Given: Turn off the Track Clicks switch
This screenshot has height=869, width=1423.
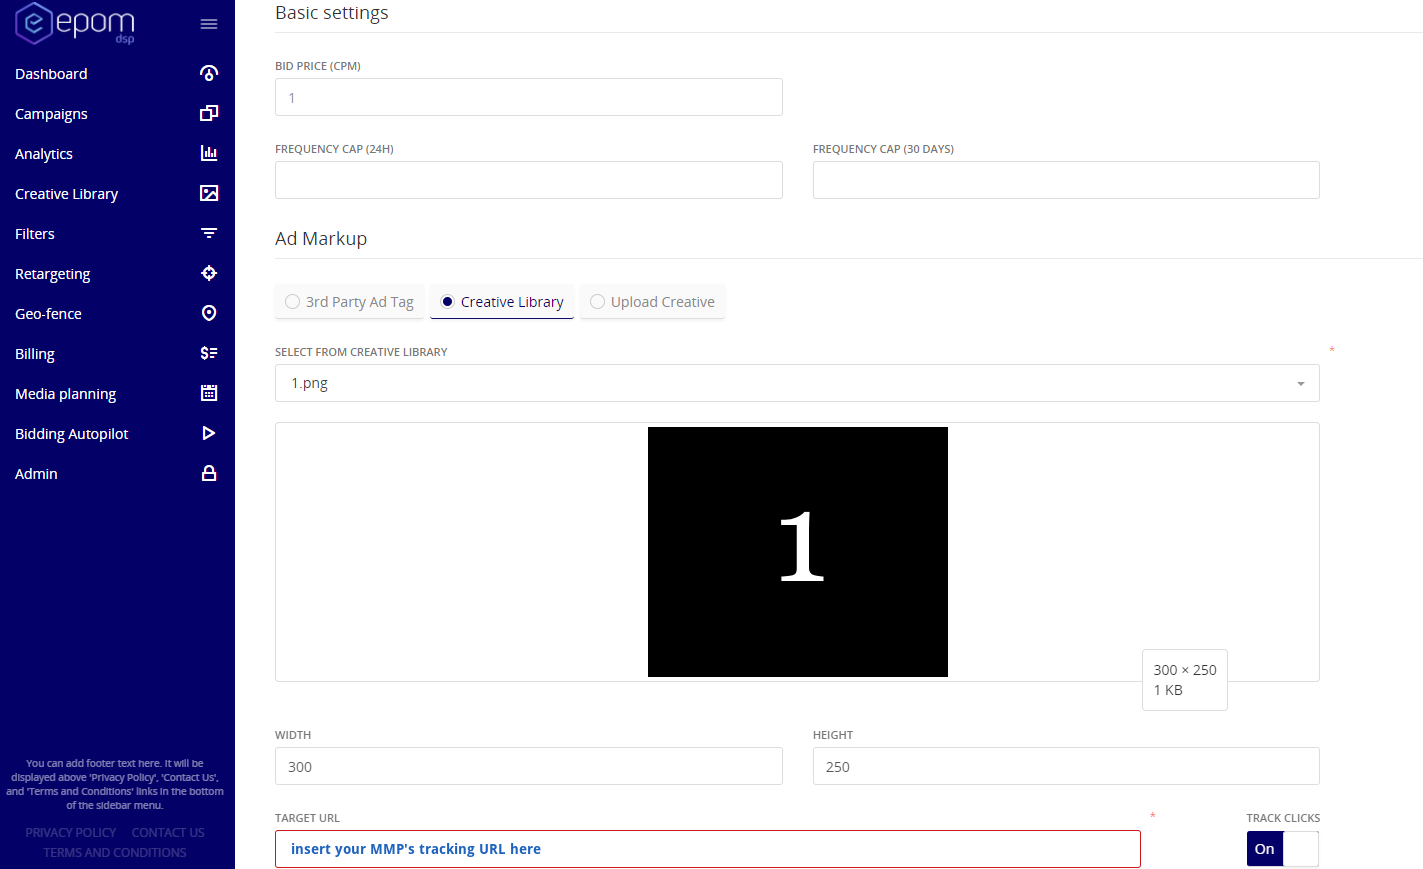Looking at the screenshot, I should 1282,849.
